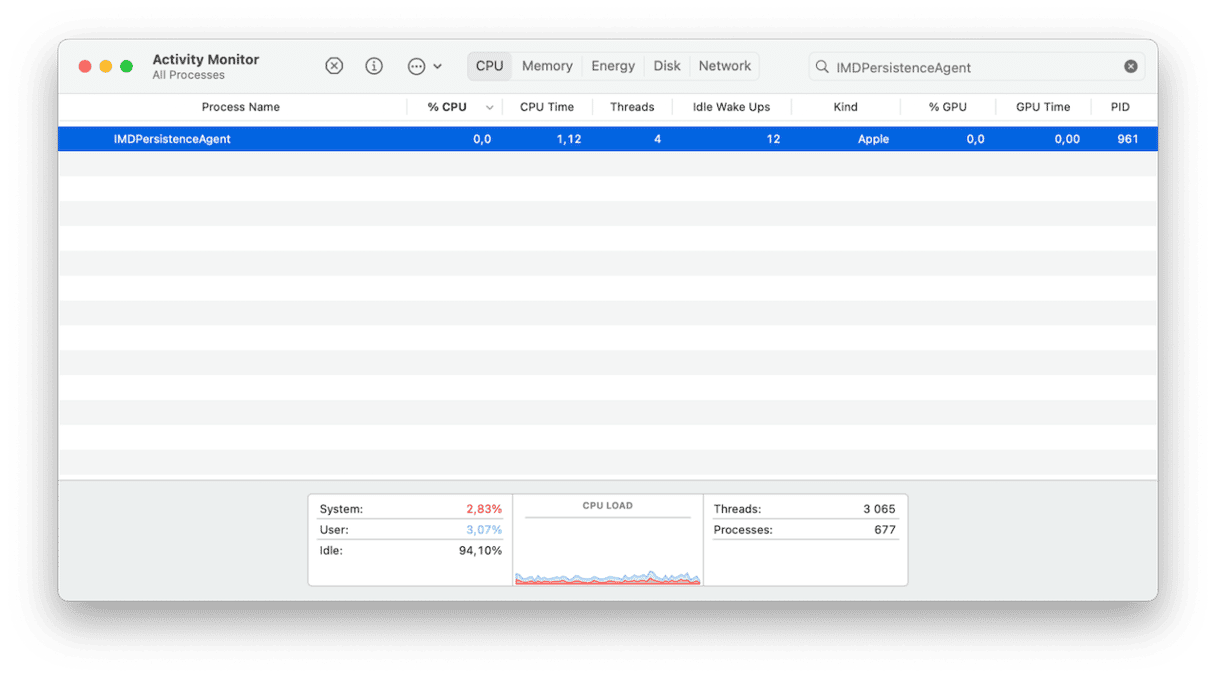Click the ellipsis more-options icon

point(417,66)
